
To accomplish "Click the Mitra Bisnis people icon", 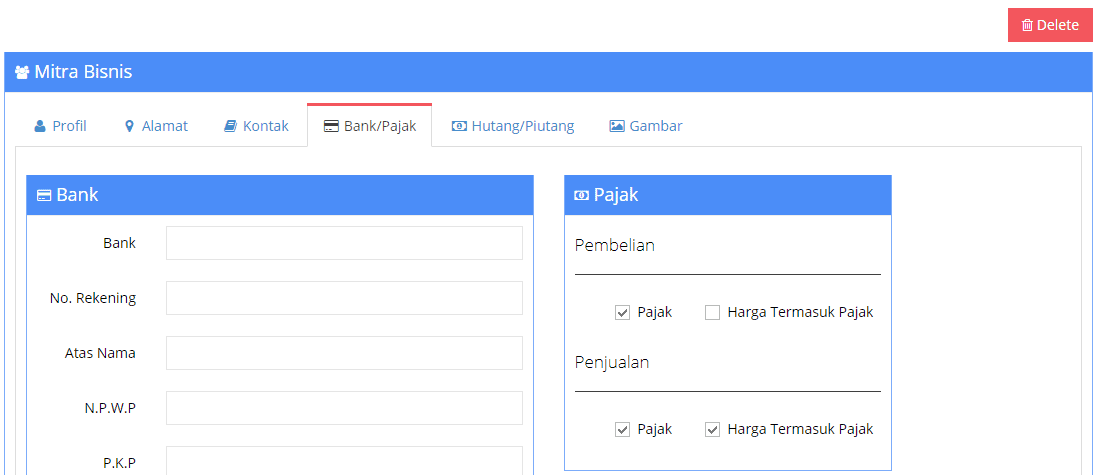I will [x=22, y=72].
